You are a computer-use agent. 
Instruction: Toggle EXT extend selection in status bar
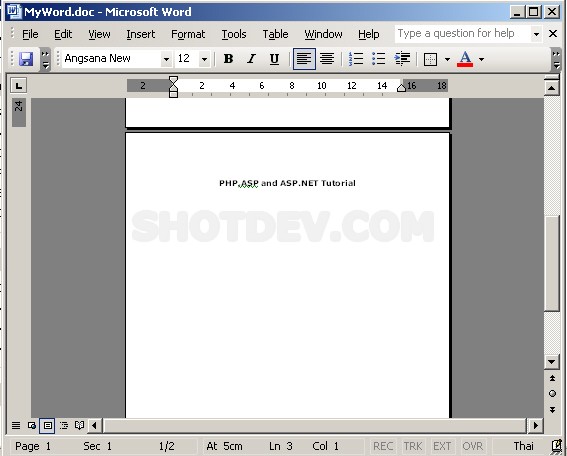pos(442,446)
